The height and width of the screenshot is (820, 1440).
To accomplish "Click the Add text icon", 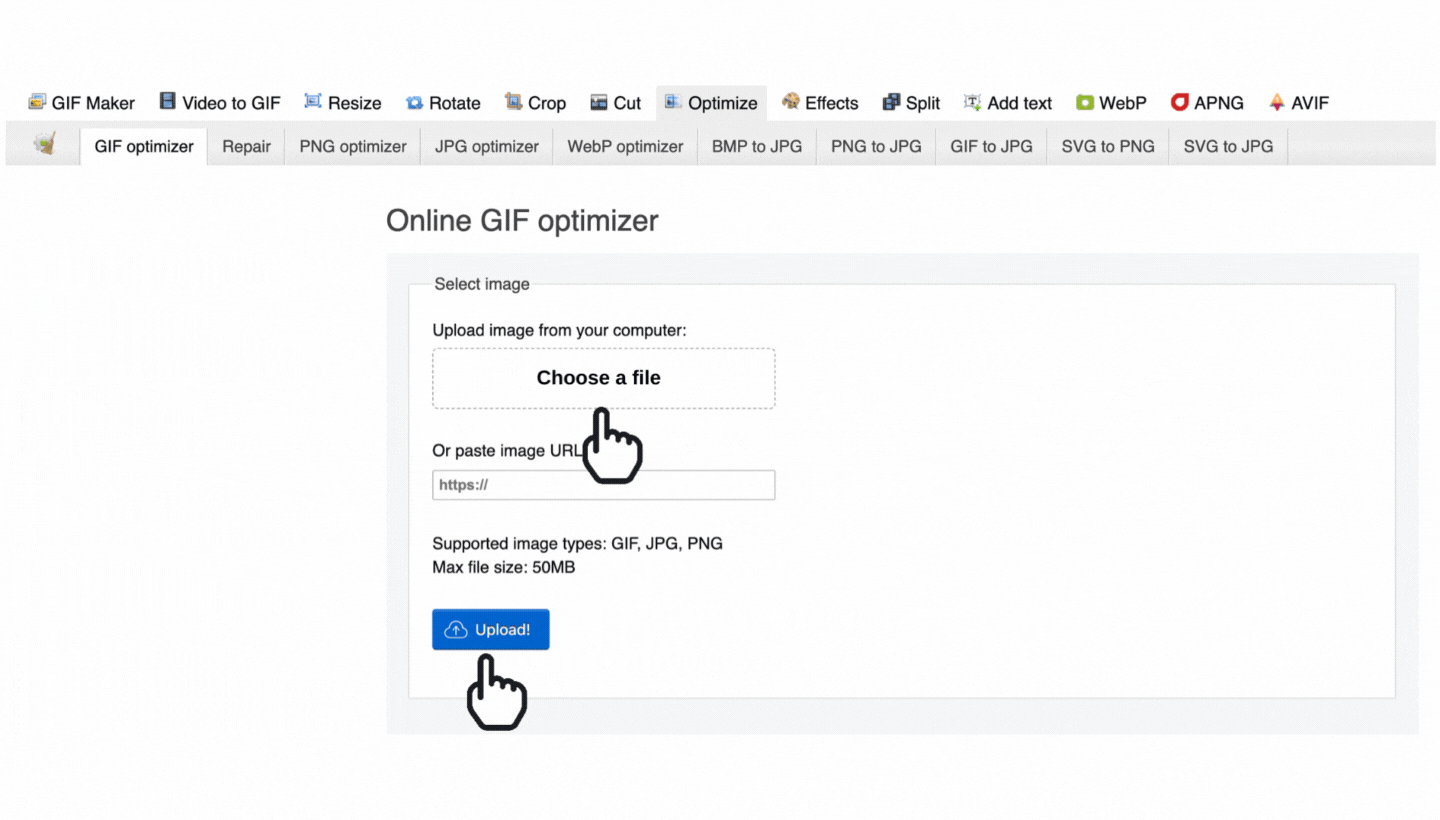I will 972,103.
